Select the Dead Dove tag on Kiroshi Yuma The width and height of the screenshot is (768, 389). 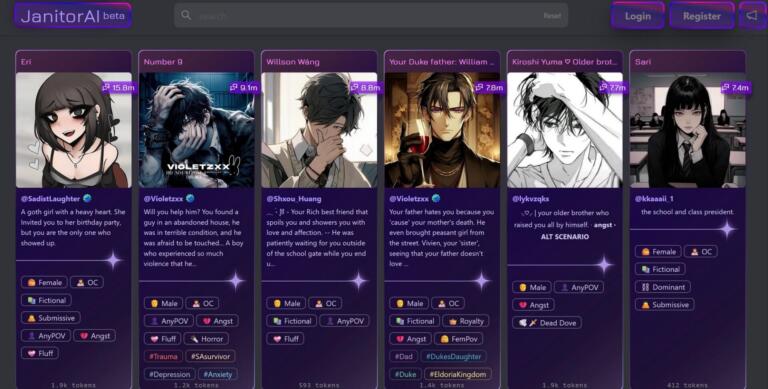[547, 322]
